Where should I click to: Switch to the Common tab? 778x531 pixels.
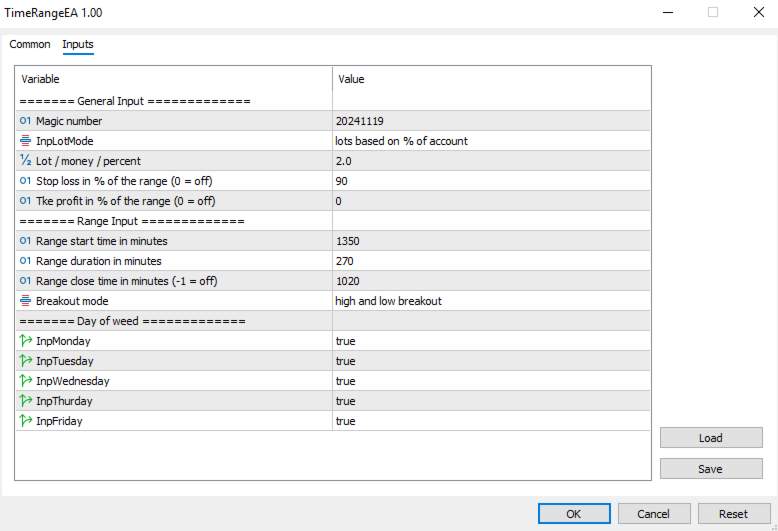click(30, 45)
